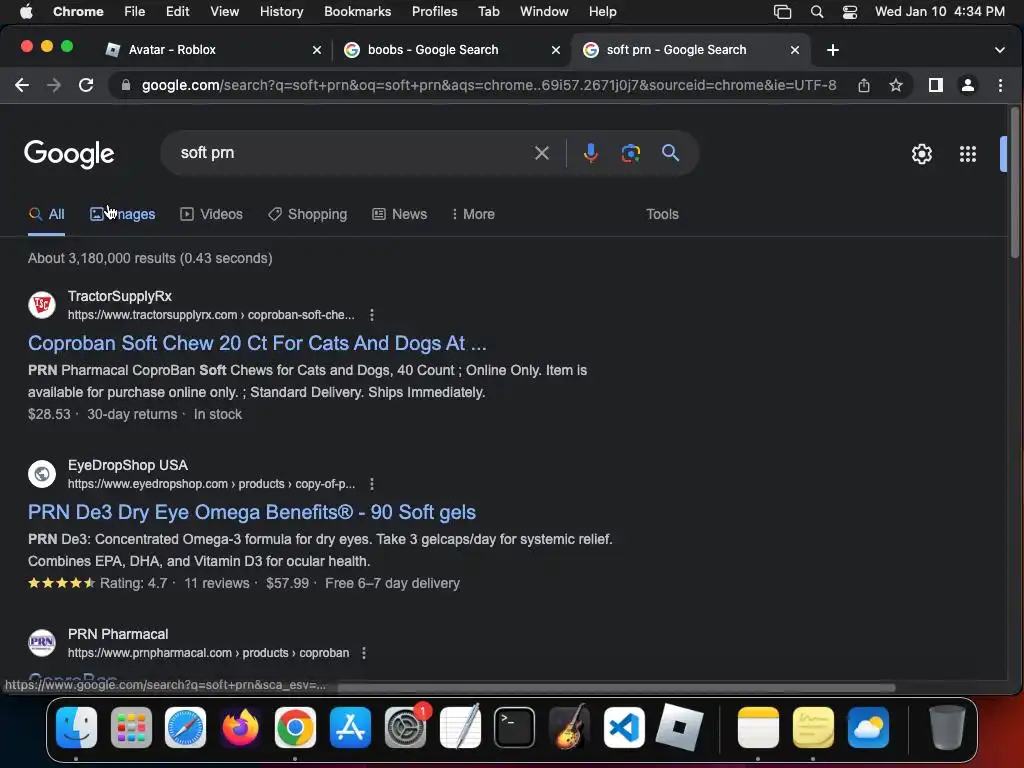
Task: Open the TractorSupplyRx result options dots
Action: pyautogui.click(x=372, y=315)
